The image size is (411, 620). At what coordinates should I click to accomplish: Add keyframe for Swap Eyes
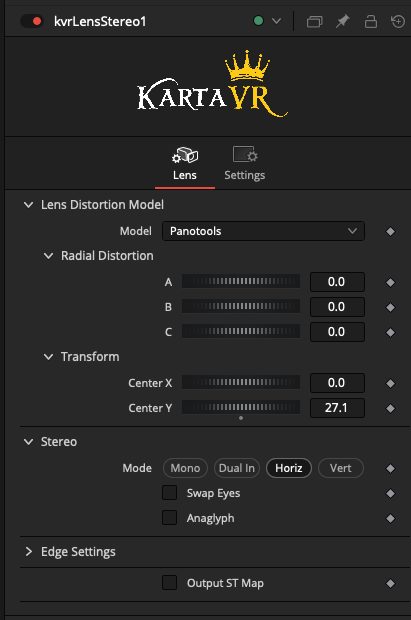(x=390, y=493)
